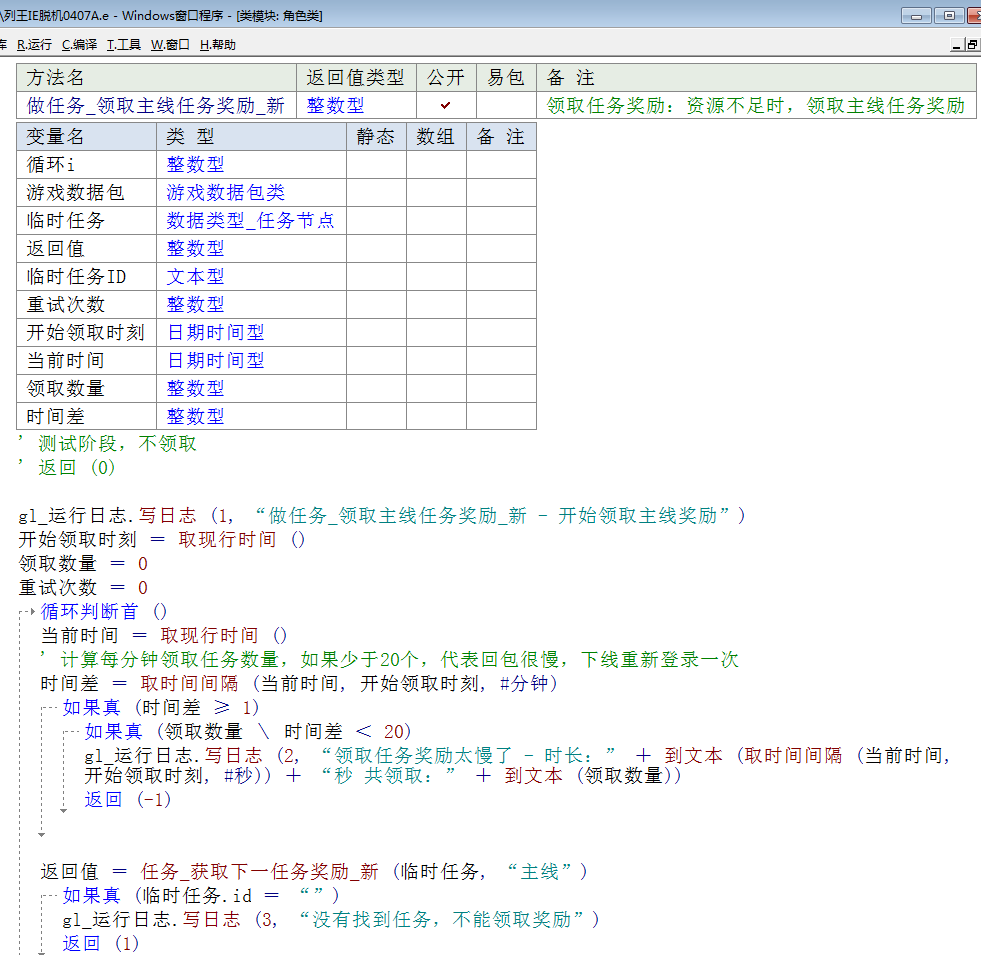The width and height of the screenshot is (981, 955).
Task: Toggle the 公开 checkmark for the method
Action: tap(446, 105)
